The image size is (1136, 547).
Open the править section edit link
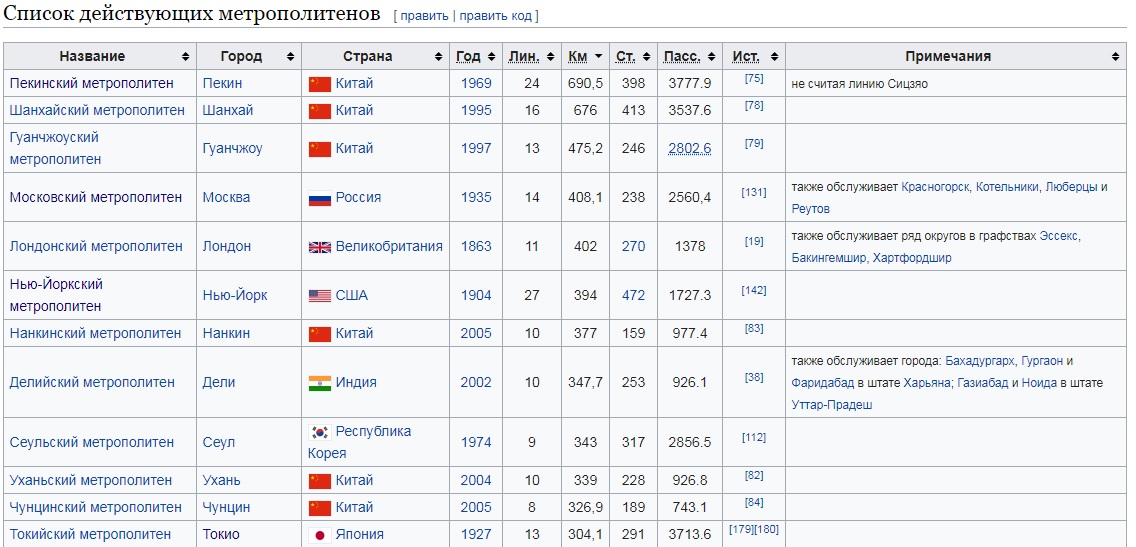[424, 16]
